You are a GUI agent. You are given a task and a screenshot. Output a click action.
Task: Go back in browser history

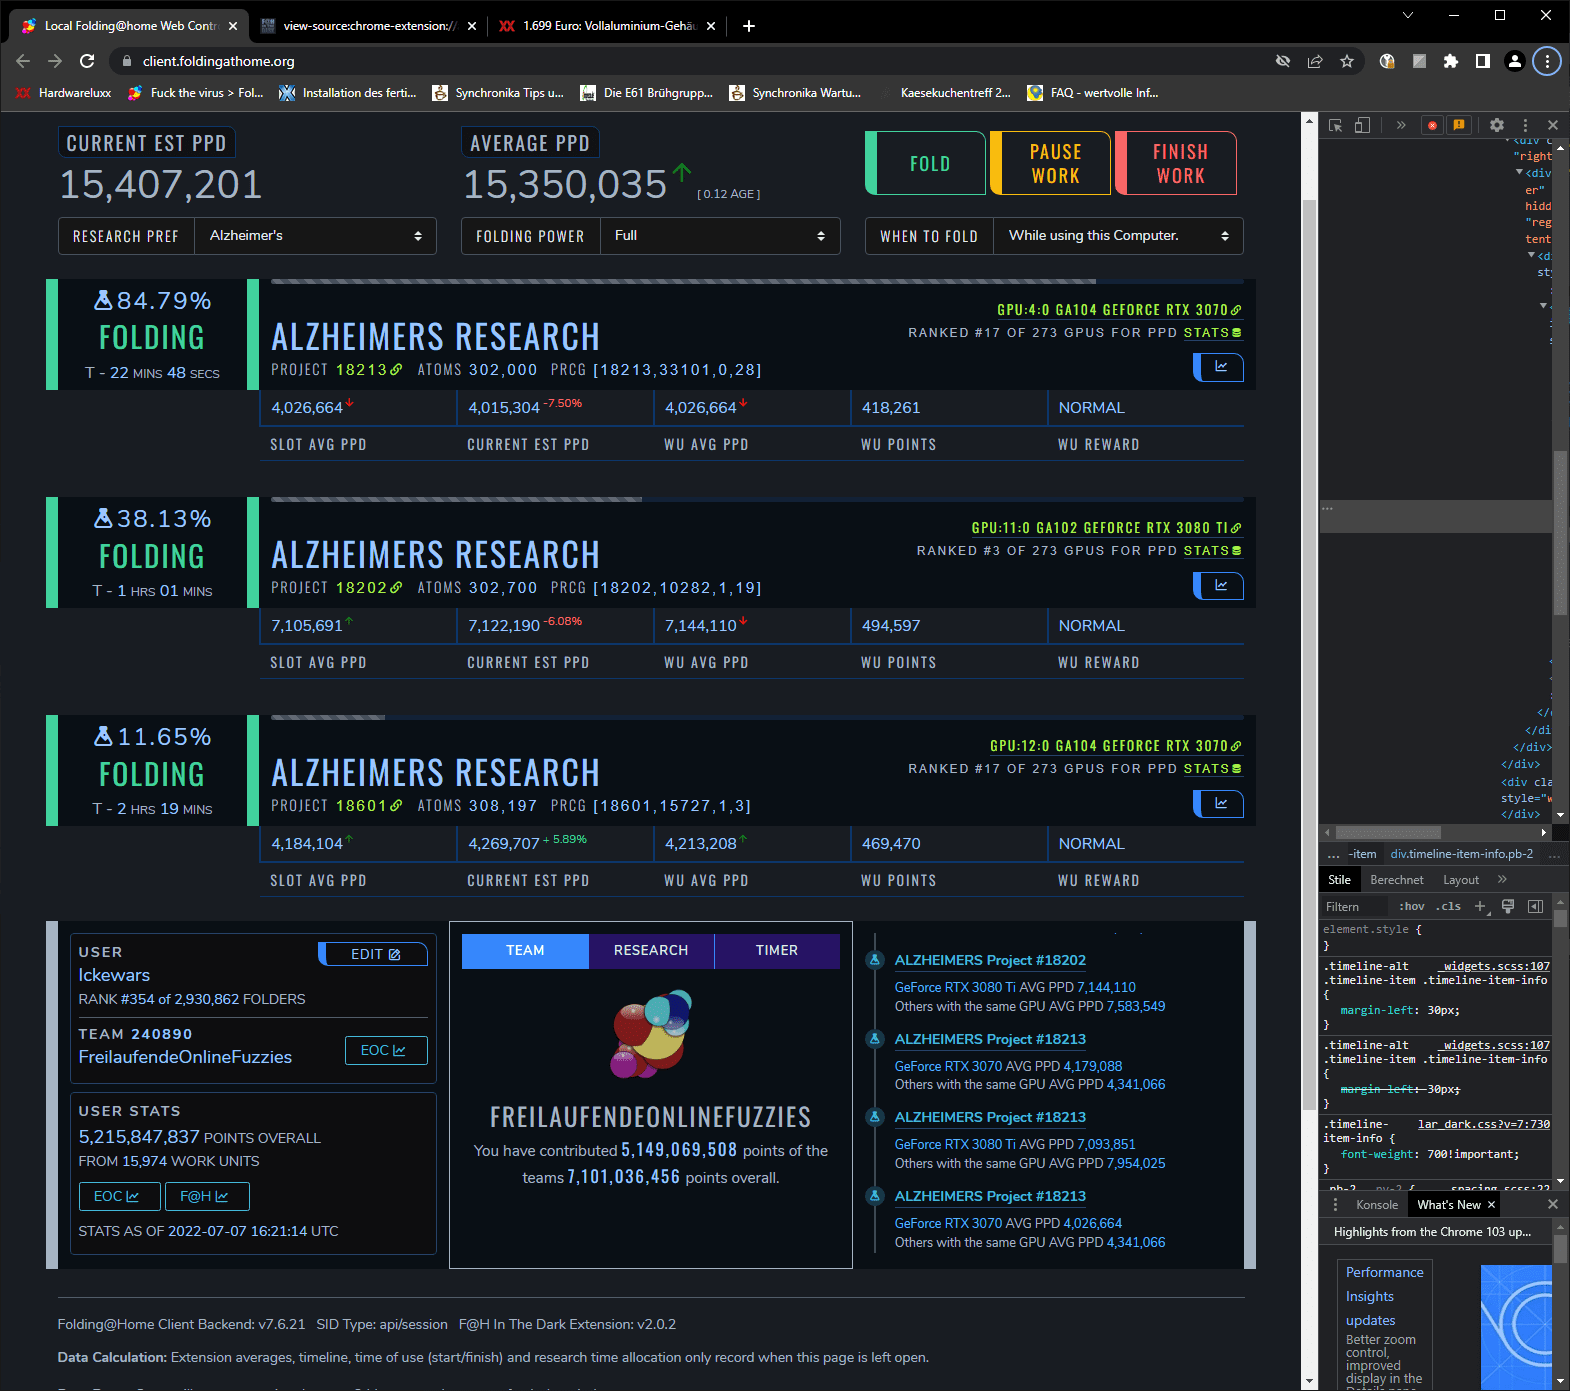pos(23,61)
